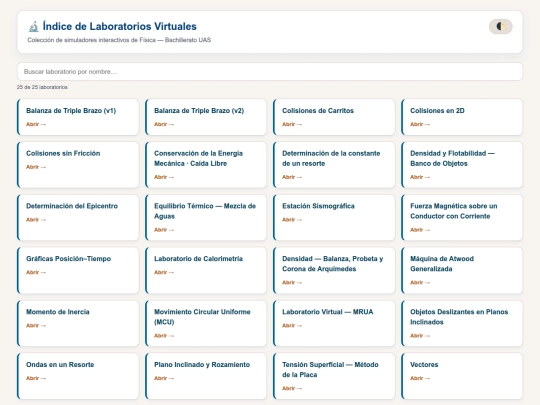Click the microscope icon beside the title
540x405 pixels.
tap(33, 27)
